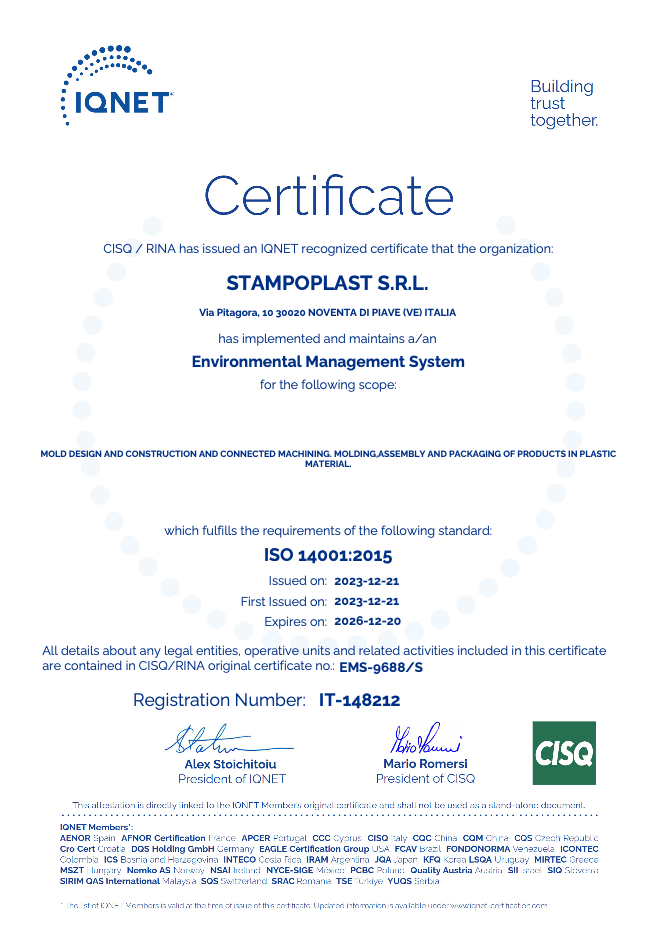Click the Quality Austria member entry
Screen dimensions: 646x938
coord(456,870)
